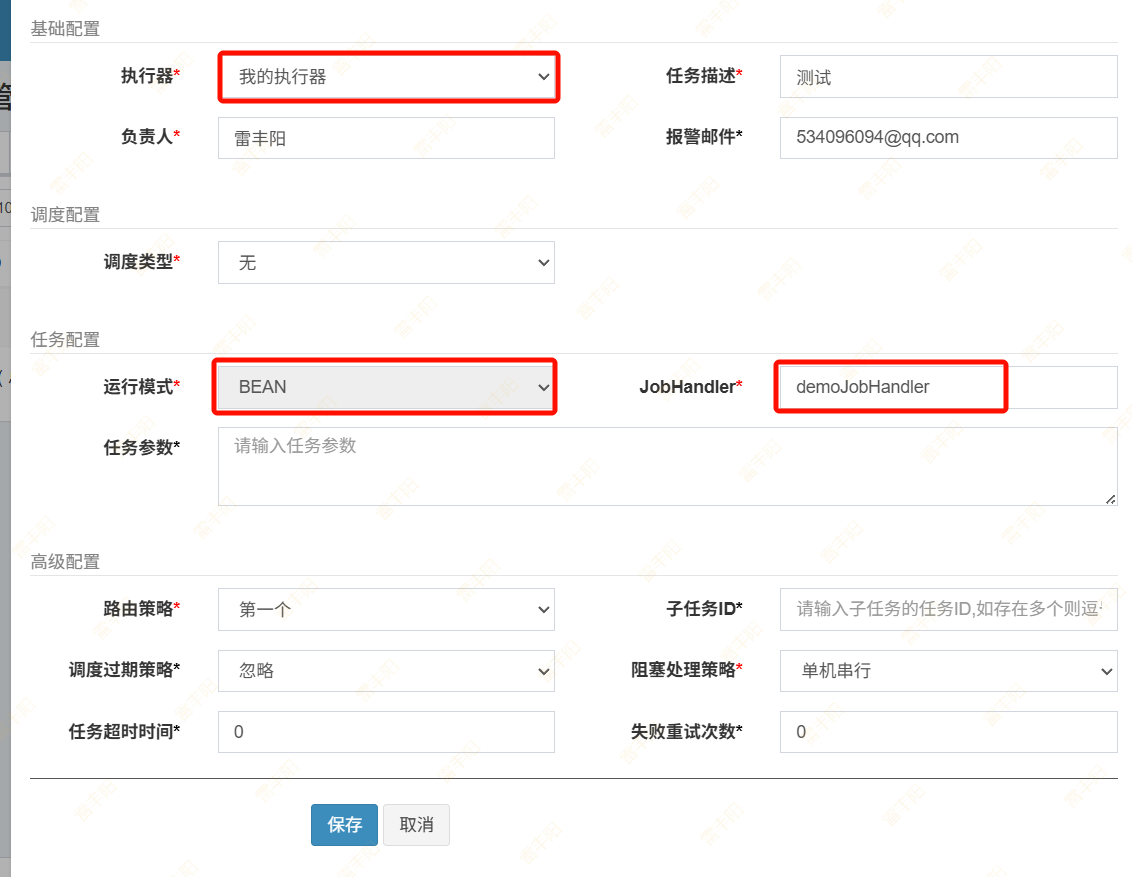The width and height of the screenshot is (1132, 877).
Task: Click the 子任务ID input field
Action: point(948,609)
